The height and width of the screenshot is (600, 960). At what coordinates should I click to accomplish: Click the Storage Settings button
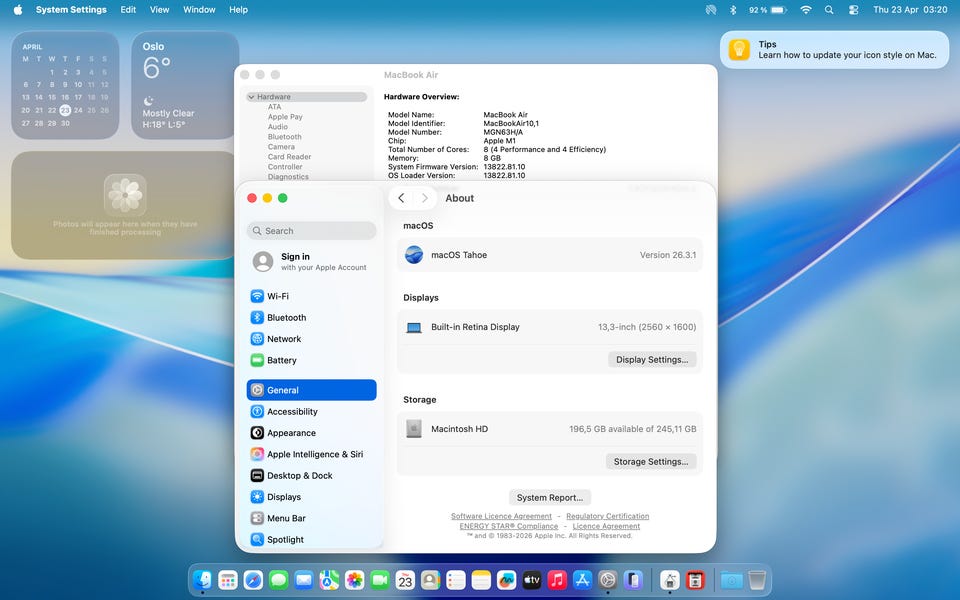pyautogui.click(x=651, y=462)
